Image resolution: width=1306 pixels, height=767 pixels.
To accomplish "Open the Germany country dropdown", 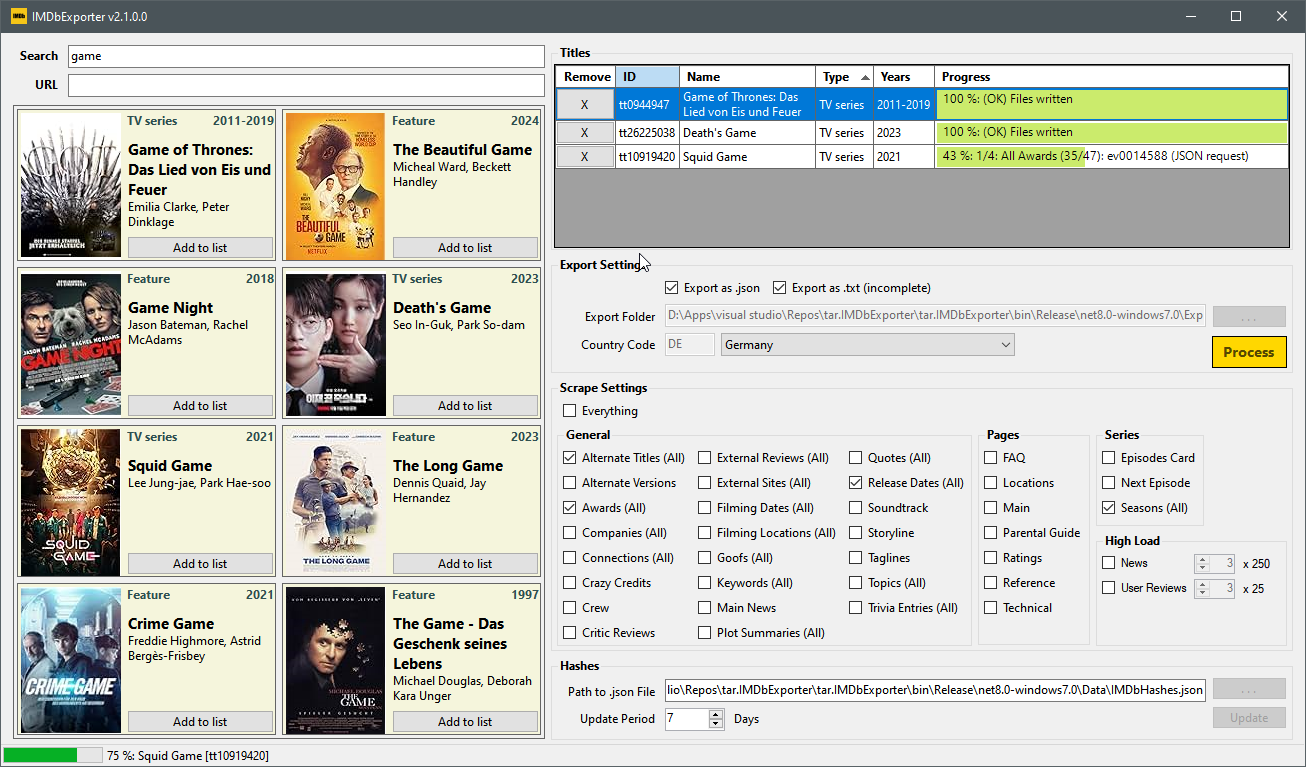I will (x=867, y=345).
